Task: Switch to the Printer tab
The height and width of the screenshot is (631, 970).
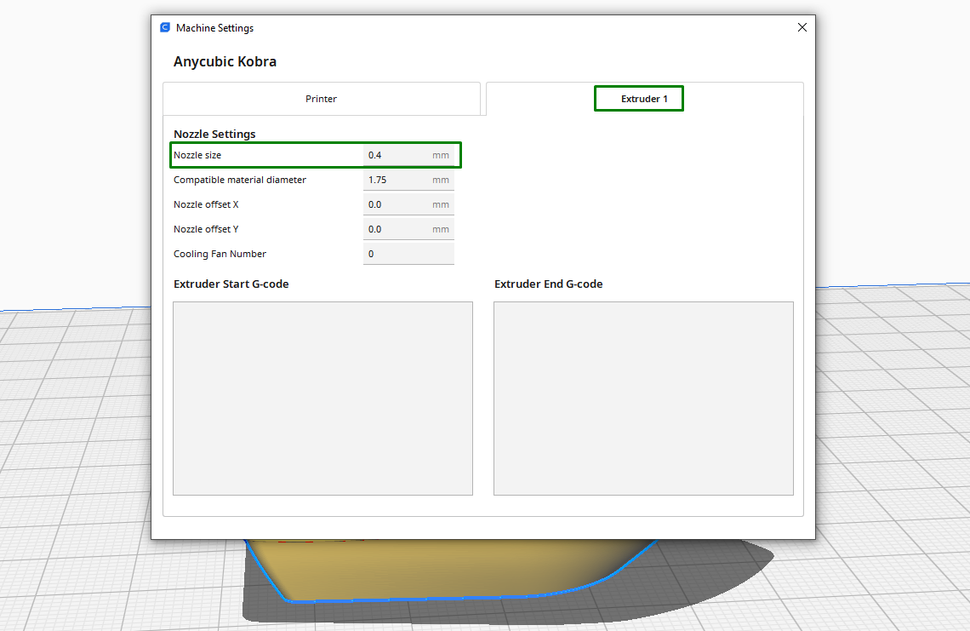Action: [321, 98]
